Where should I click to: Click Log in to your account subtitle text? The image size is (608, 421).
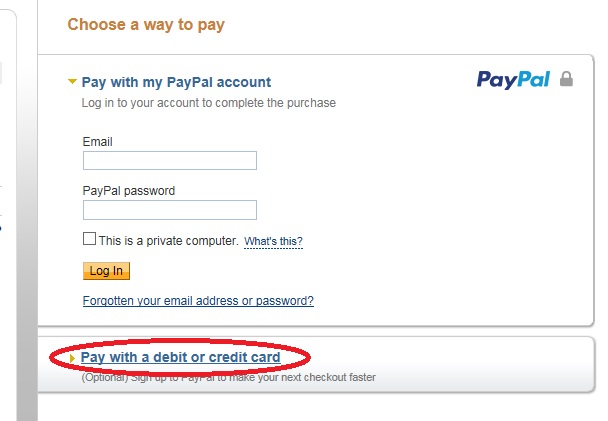tap(209, 103)
